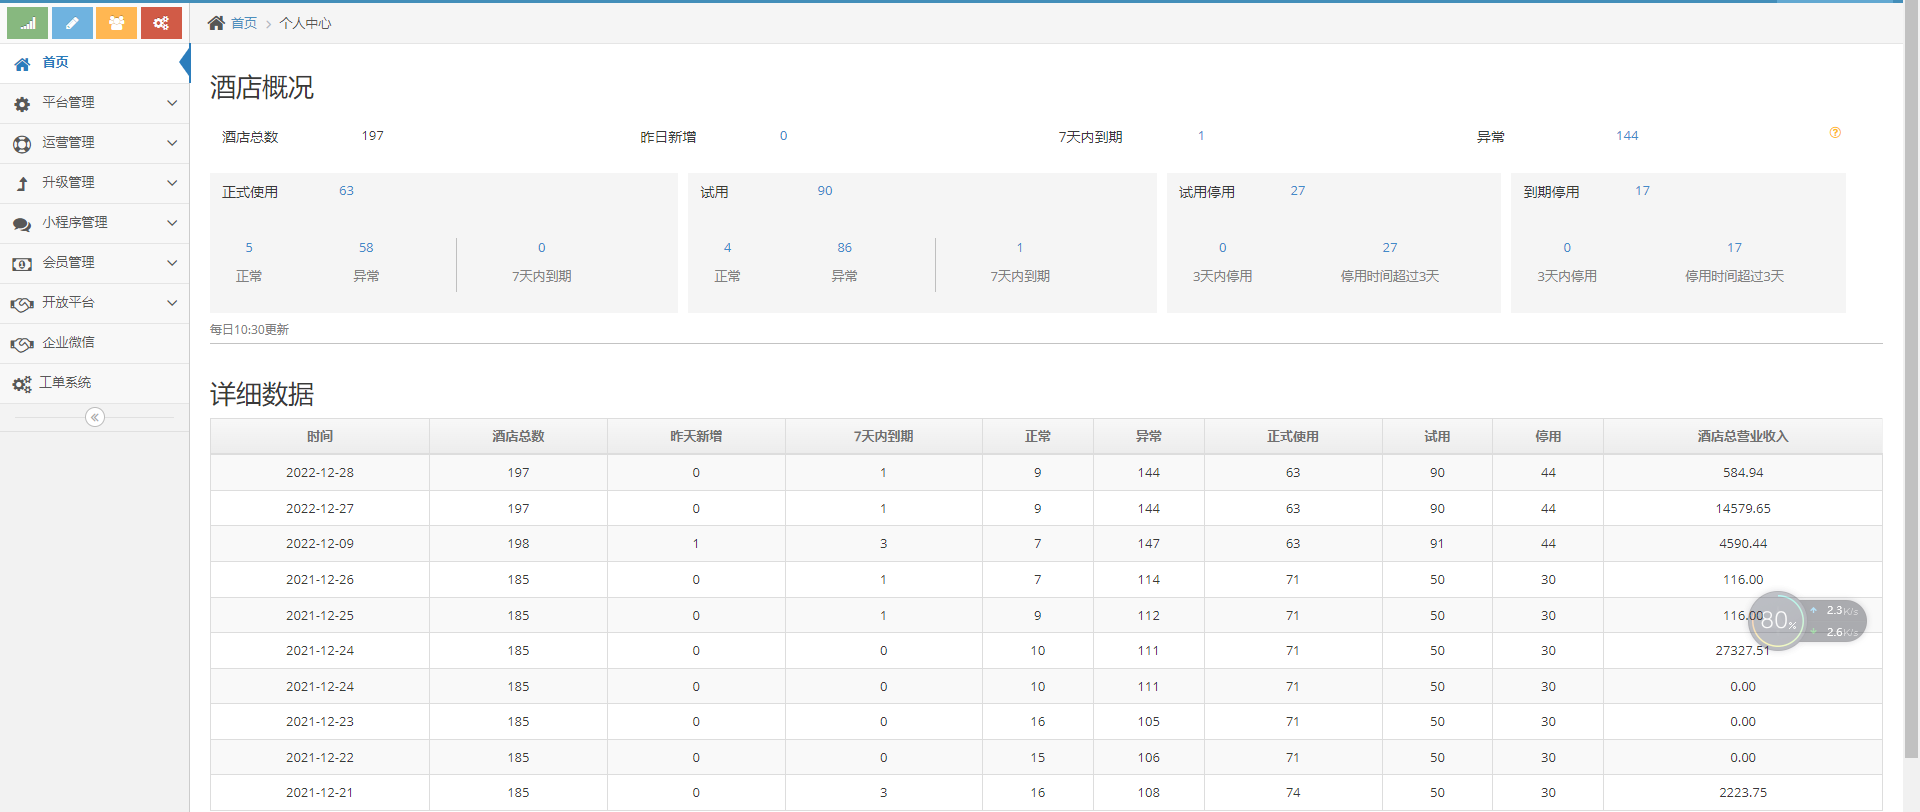Click the money icon beside 会员管理
This screenshot has height=812, width=1920.
pos(22,264)
